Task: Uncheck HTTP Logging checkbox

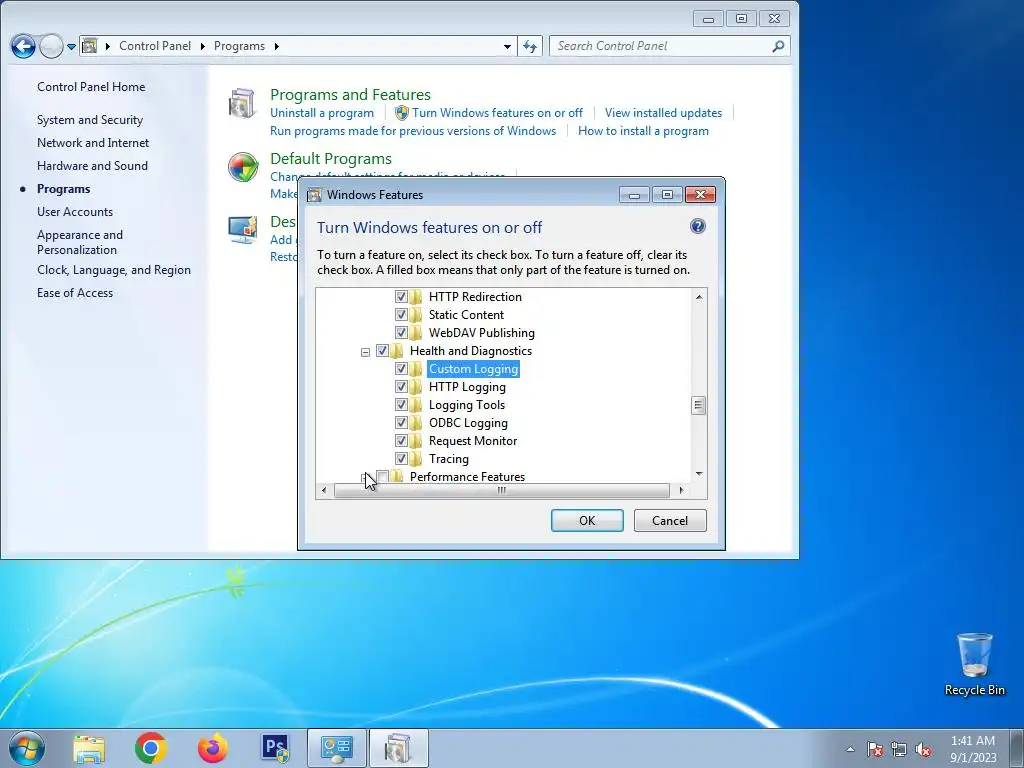Action: point(401,387)
